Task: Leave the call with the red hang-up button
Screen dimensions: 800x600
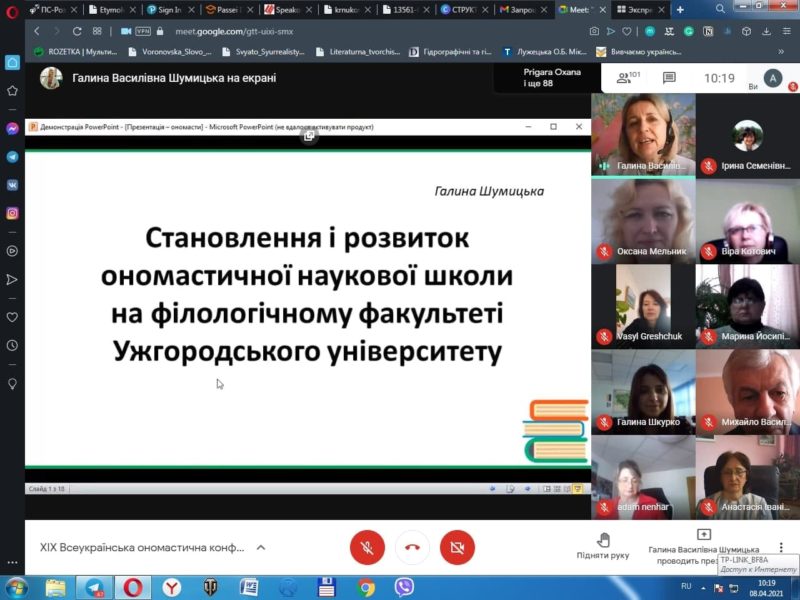Action: coord(410,548)
